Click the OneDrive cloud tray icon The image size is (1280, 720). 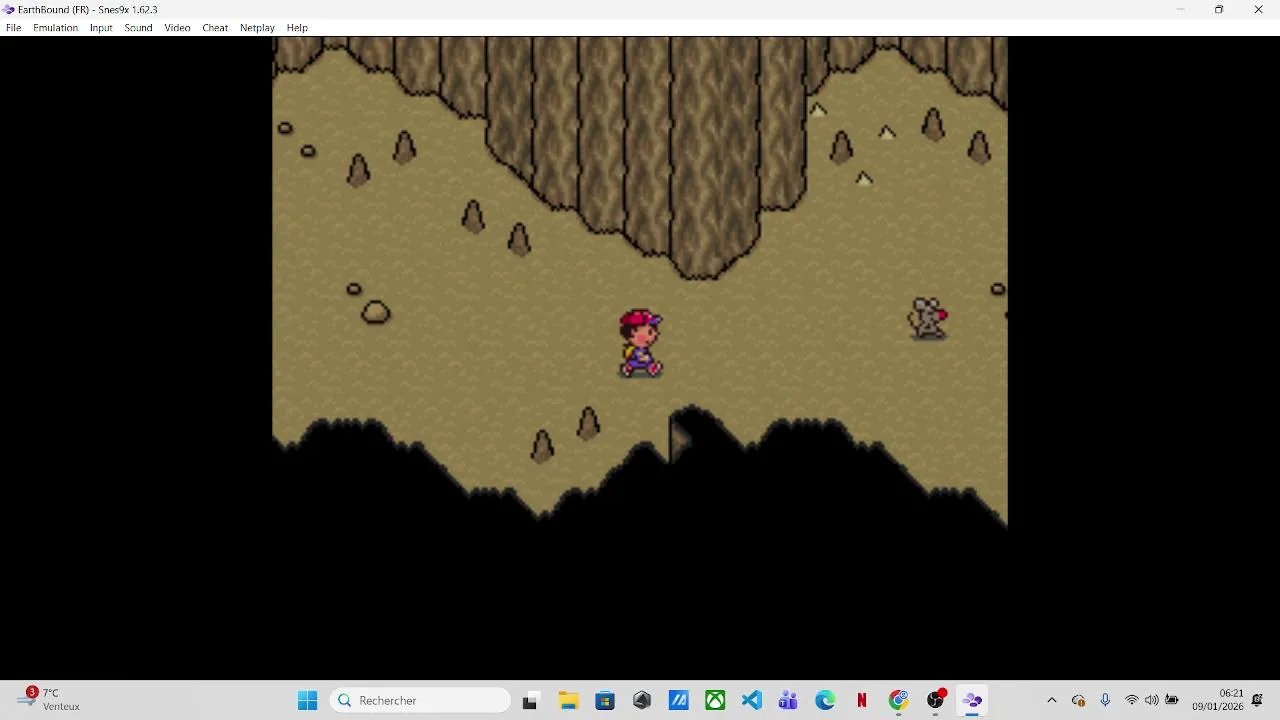pos(1079,701)
